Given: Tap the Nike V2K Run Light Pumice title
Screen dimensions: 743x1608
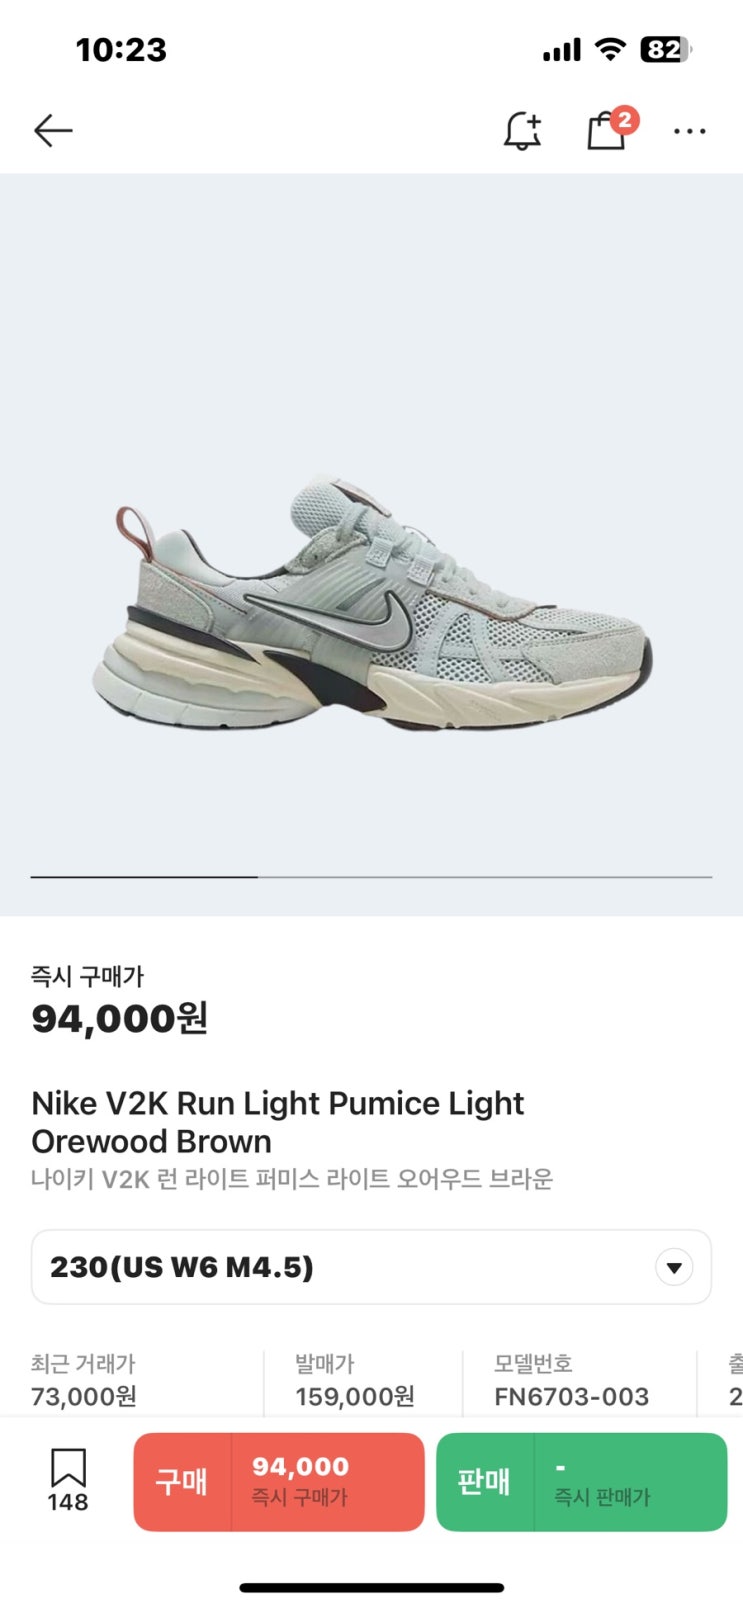Looking at the screenshot, I should click(278, 1122).
